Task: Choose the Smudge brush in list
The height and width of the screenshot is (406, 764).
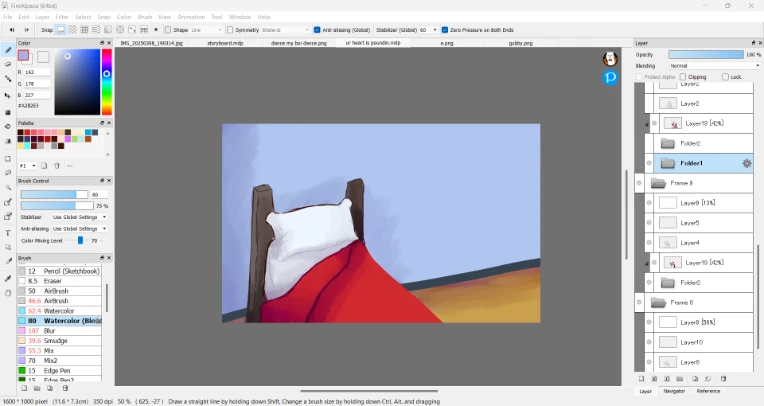Action: click(x=59, y=341)
